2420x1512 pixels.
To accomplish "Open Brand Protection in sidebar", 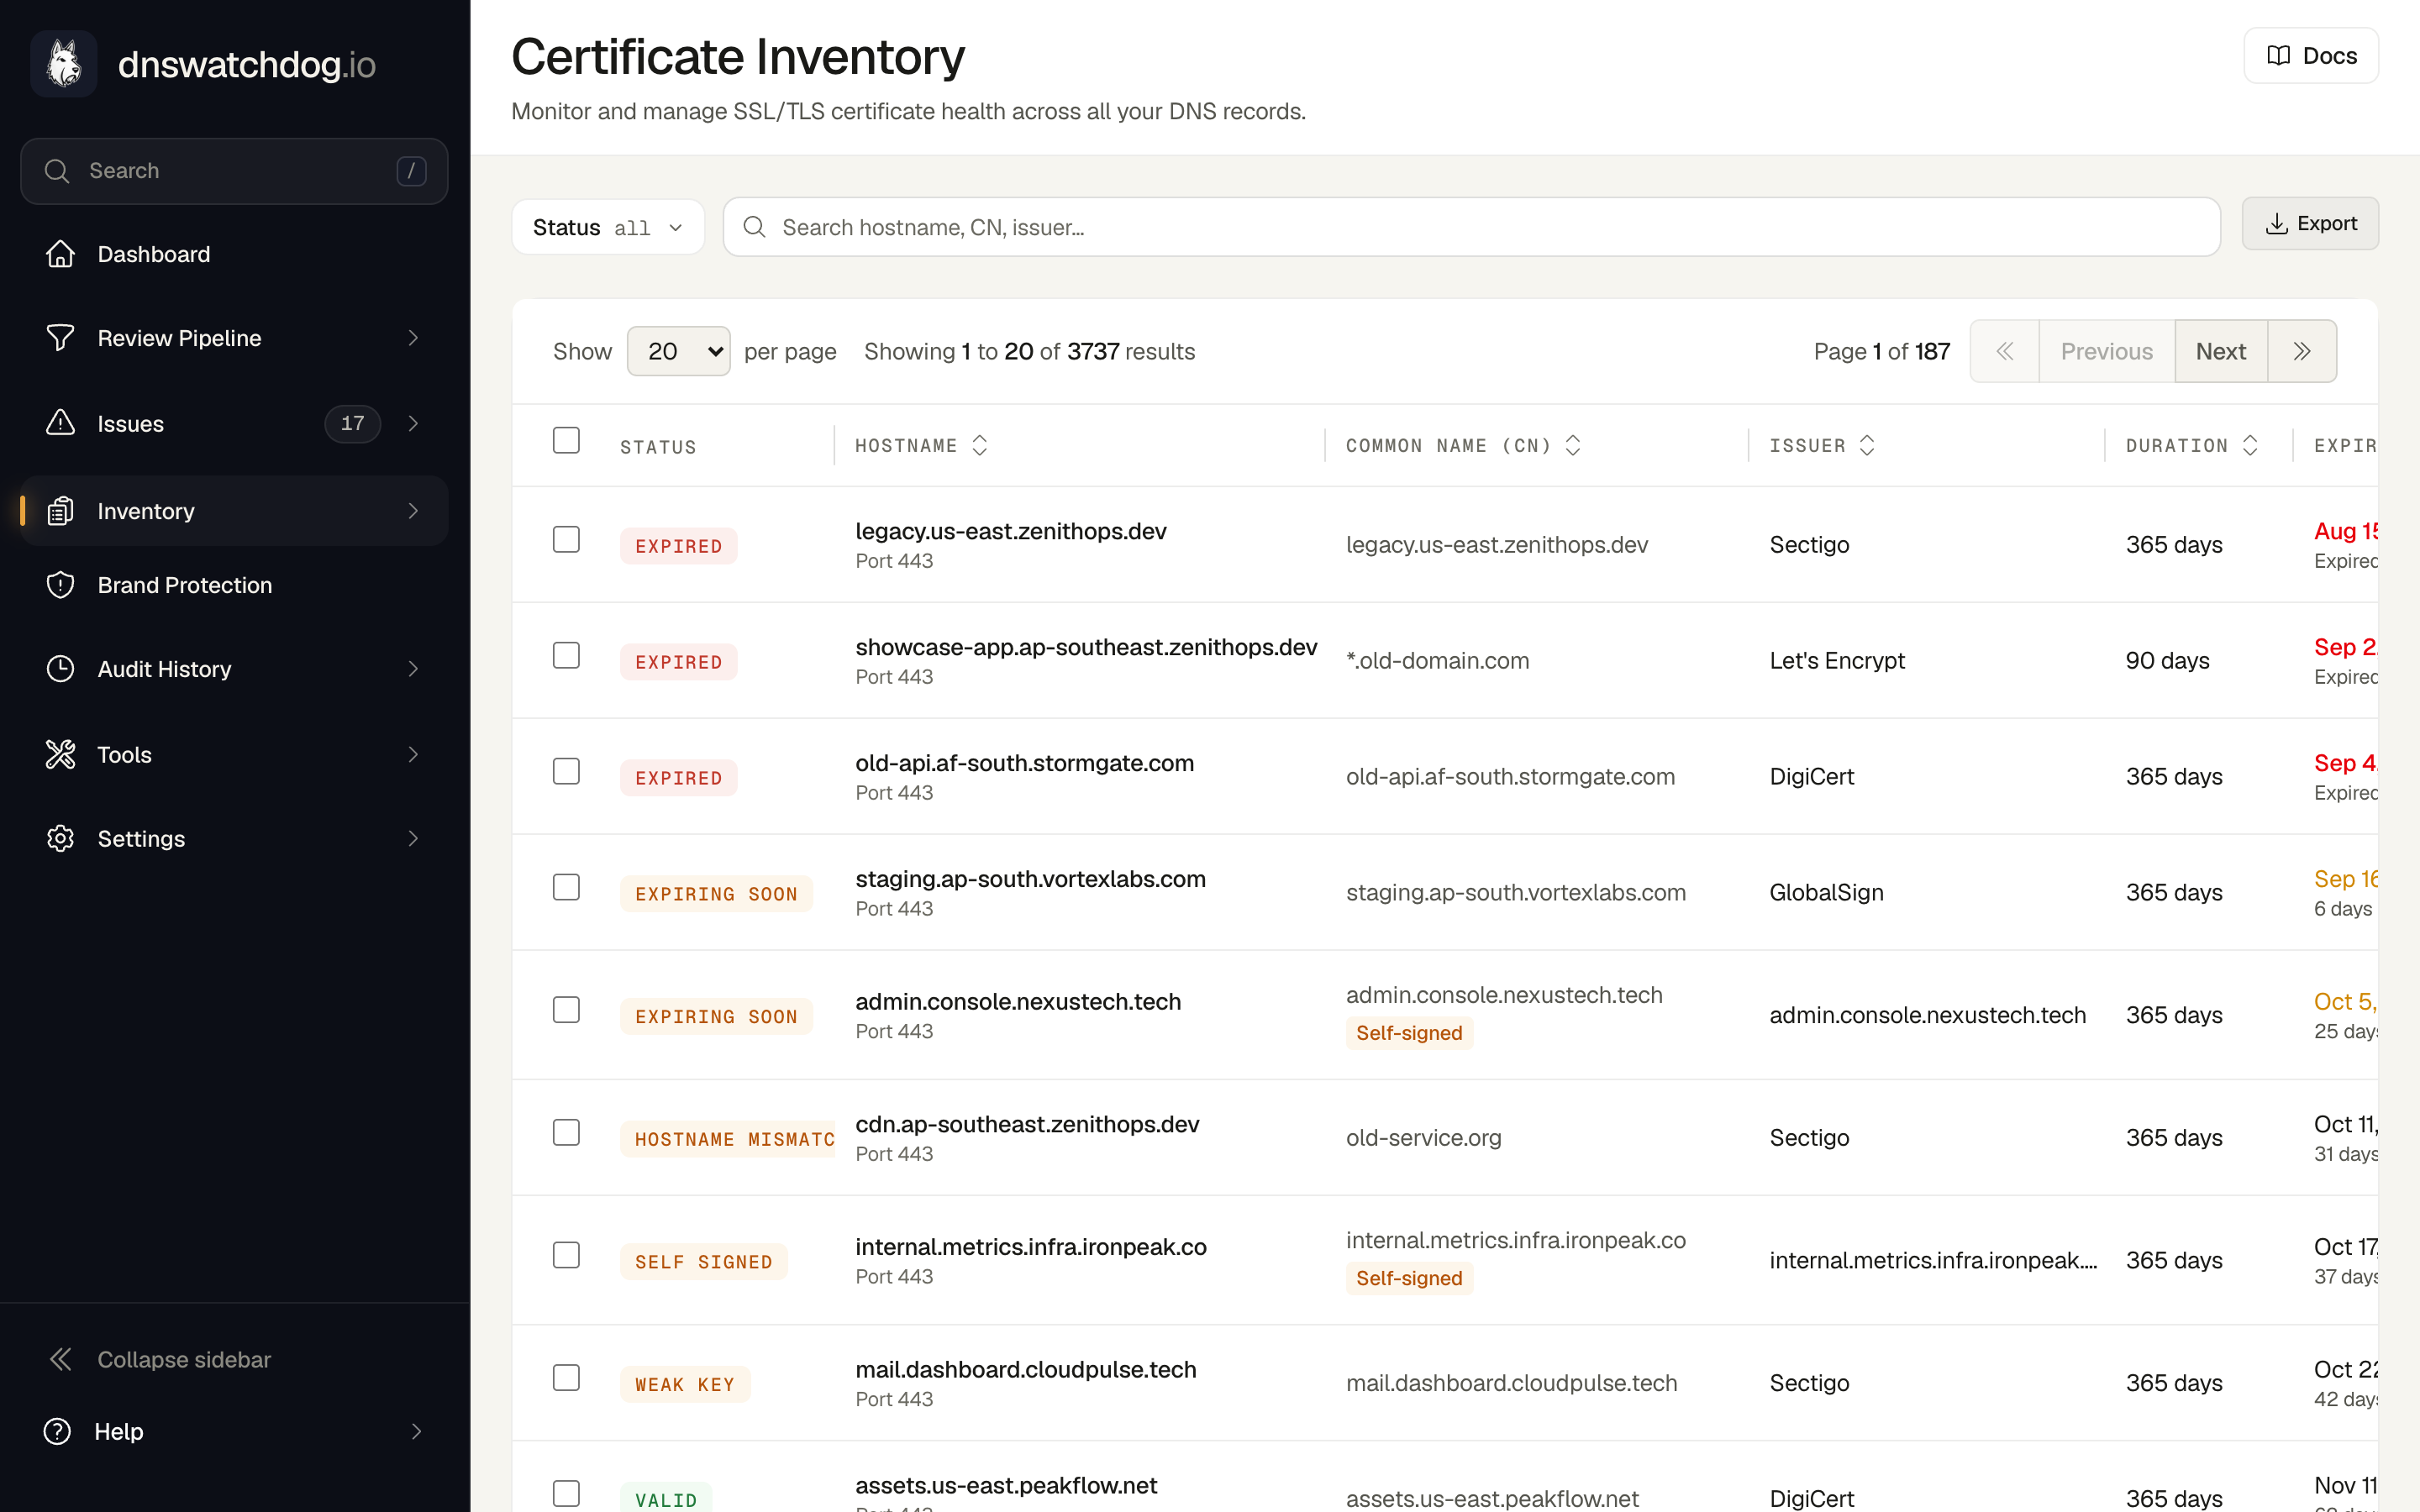I will pyautogui.click(x=234, y=585).
